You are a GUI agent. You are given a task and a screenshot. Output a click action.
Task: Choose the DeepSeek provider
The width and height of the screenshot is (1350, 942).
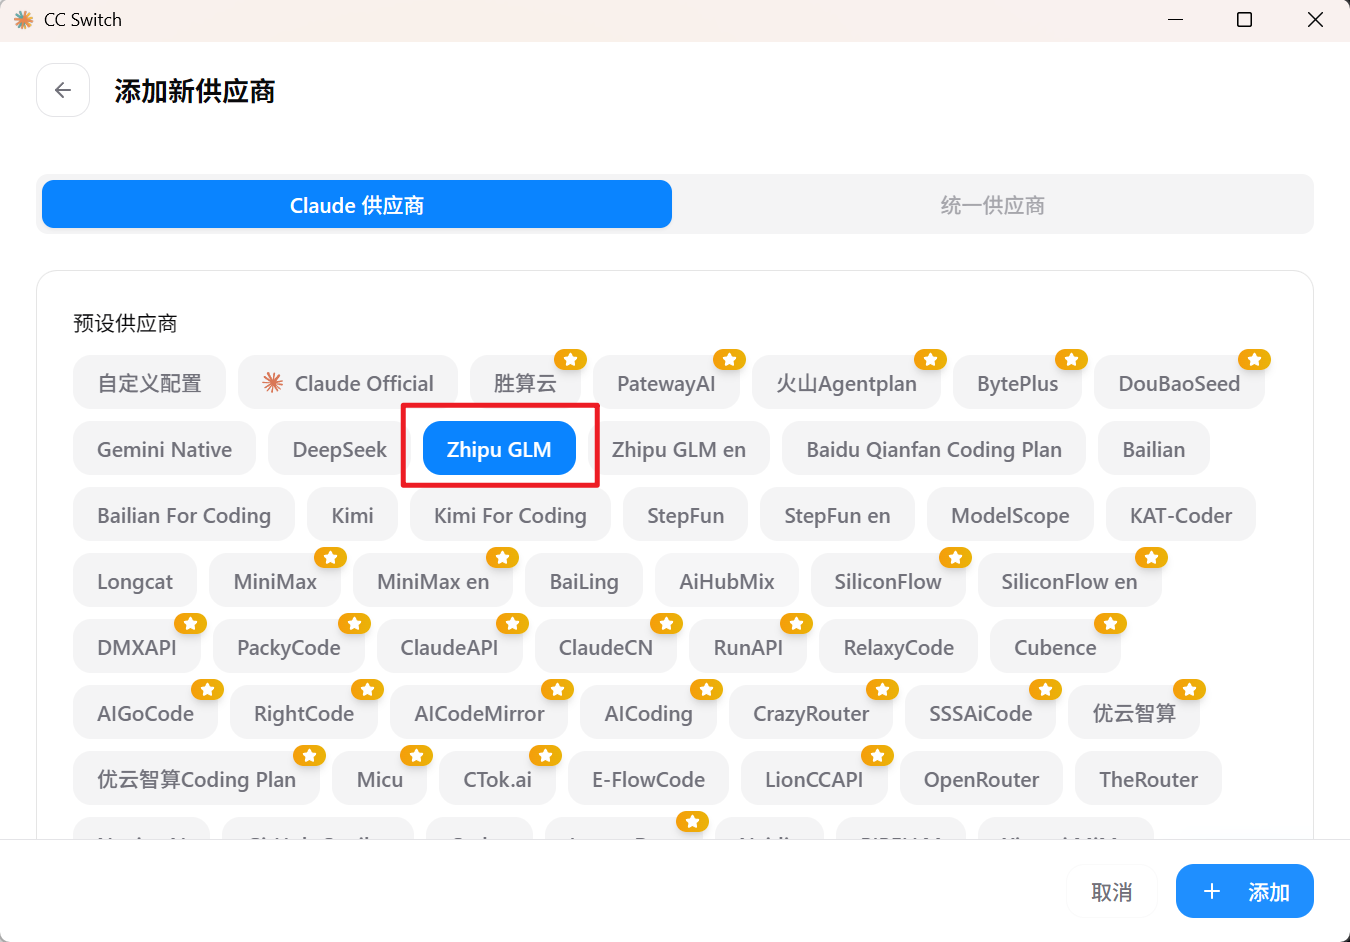coord(339,449)
